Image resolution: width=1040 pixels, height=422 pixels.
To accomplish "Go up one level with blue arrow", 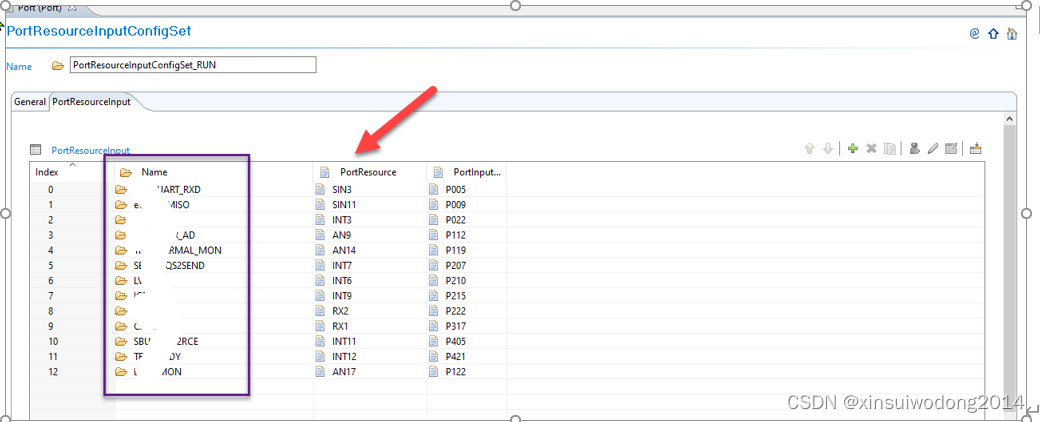I will 993,34.
